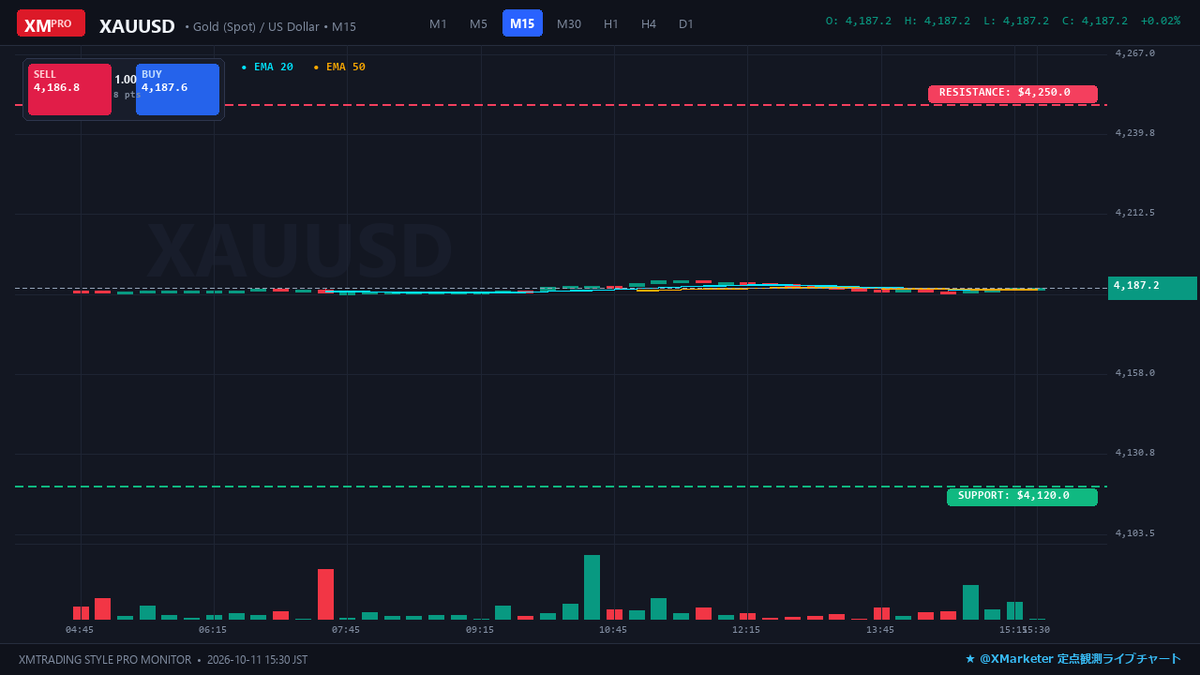Toggle the EMA 50 legend item
The height and width of the screenshot is (675, 1200).
[339, 67]
